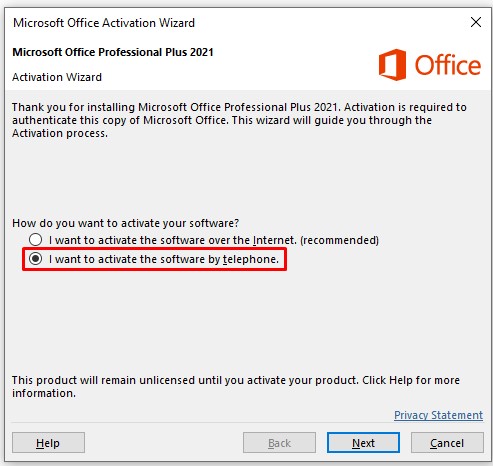
Task: Cancel the activation wizard
Action: tap(447, 443)
